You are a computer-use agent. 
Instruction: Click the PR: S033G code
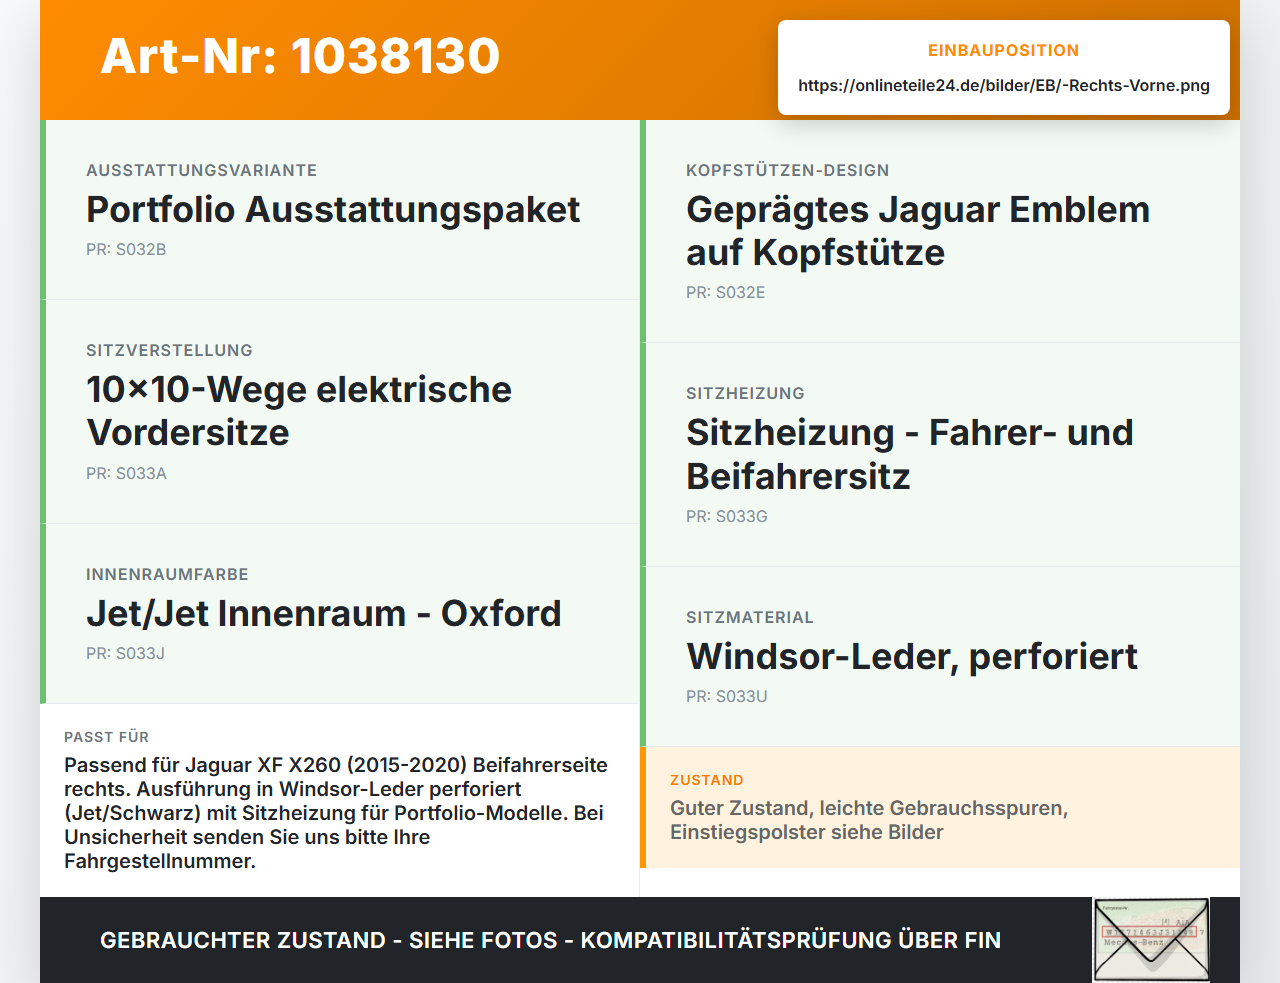click(x=727, y=517)
